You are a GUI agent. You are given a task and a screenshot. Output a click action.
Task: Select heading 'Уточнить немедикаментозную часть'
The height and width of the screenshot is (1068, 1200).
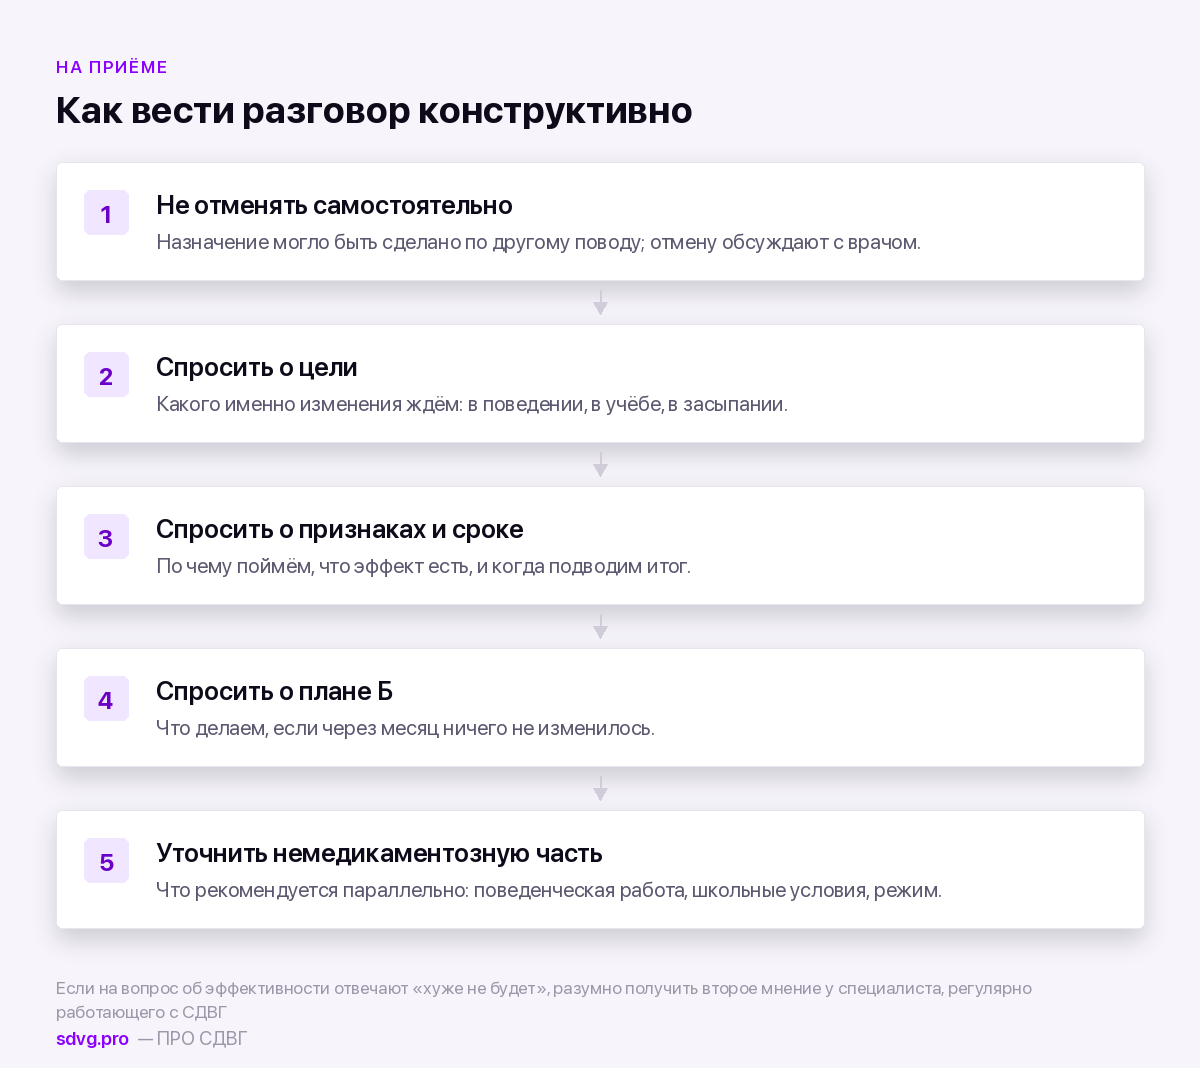[x=379, y=853]
